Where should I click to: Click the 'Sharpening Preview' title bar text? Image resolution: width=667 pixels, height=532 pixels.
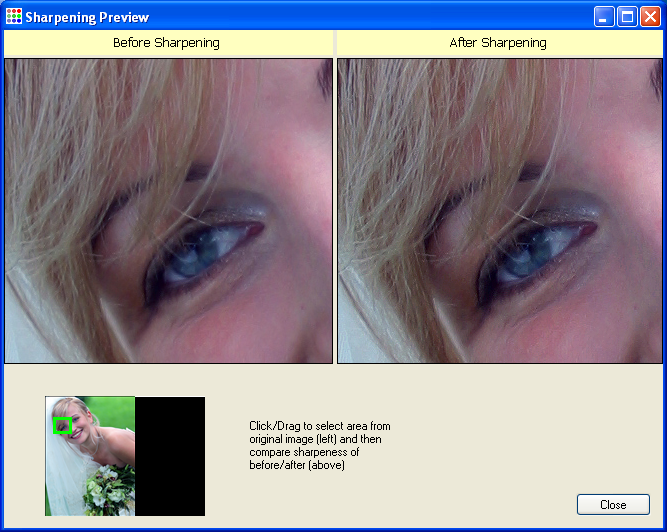coord(87,17)
